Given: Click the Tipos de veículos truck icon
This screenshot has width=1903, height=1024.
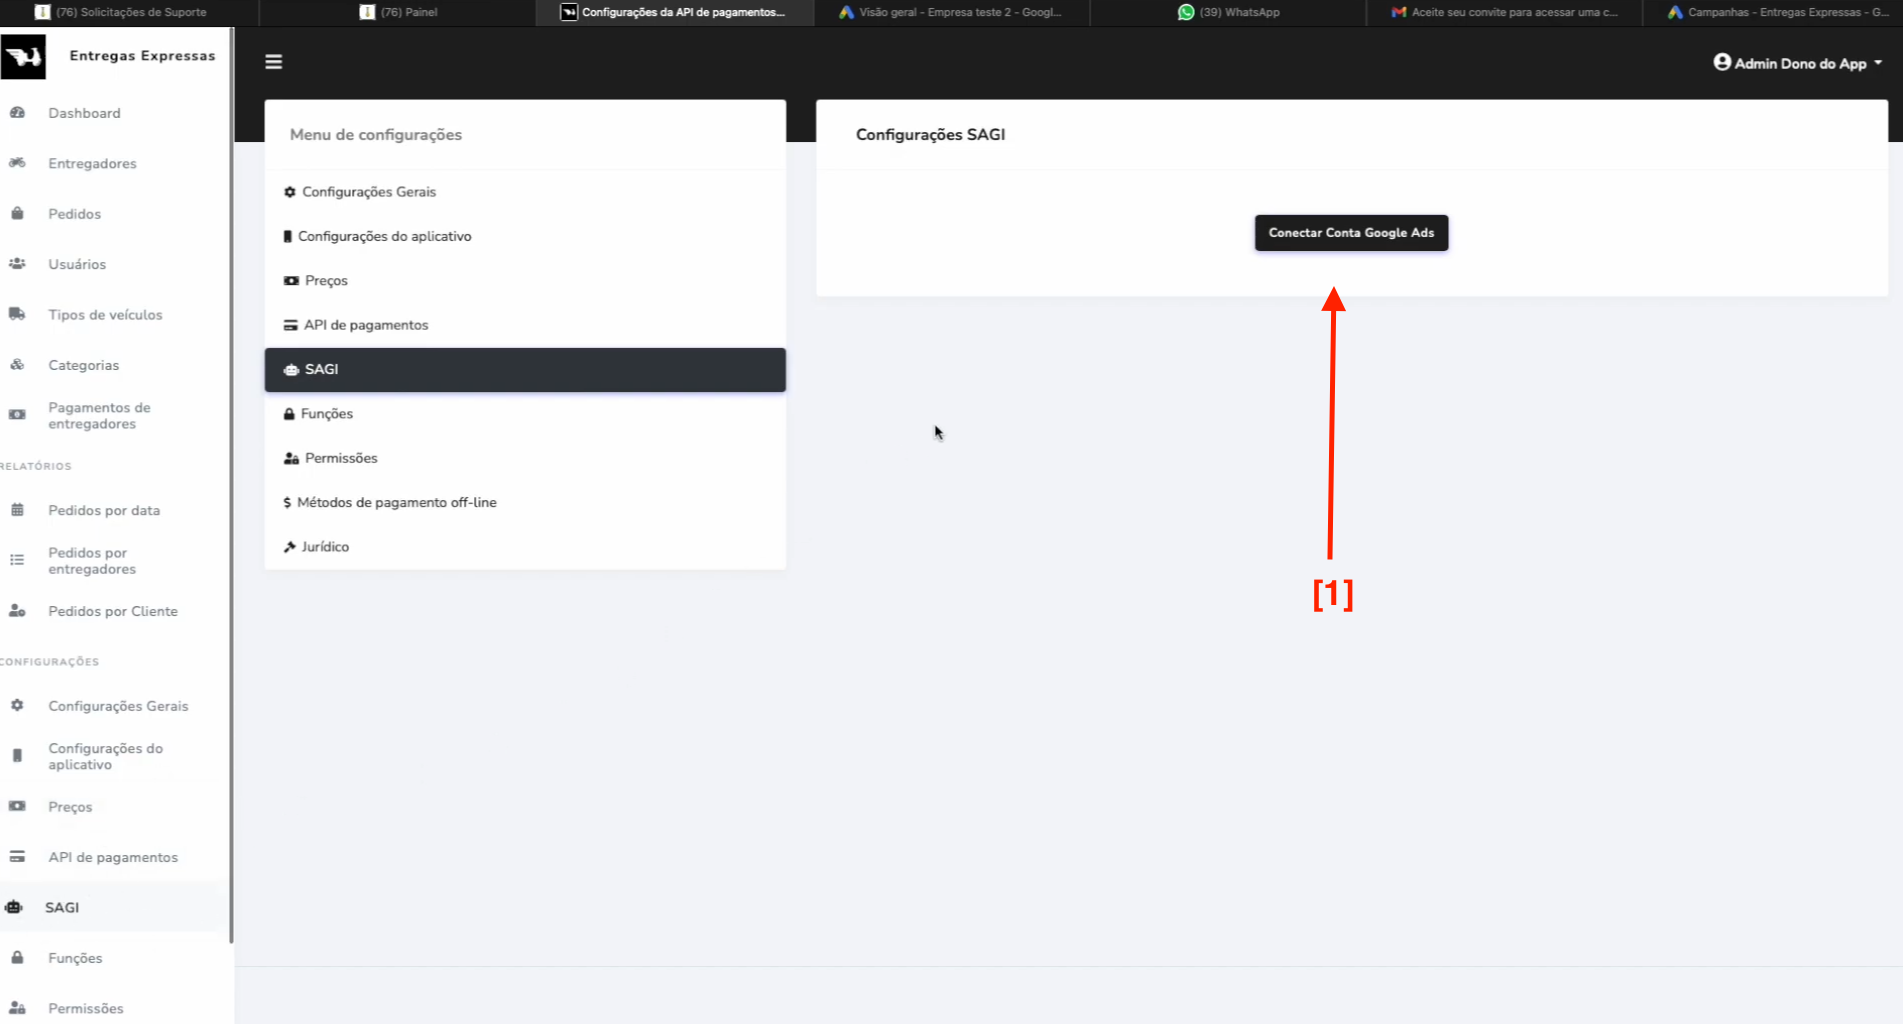Looking at the screenshot, I should pos(17,314).
